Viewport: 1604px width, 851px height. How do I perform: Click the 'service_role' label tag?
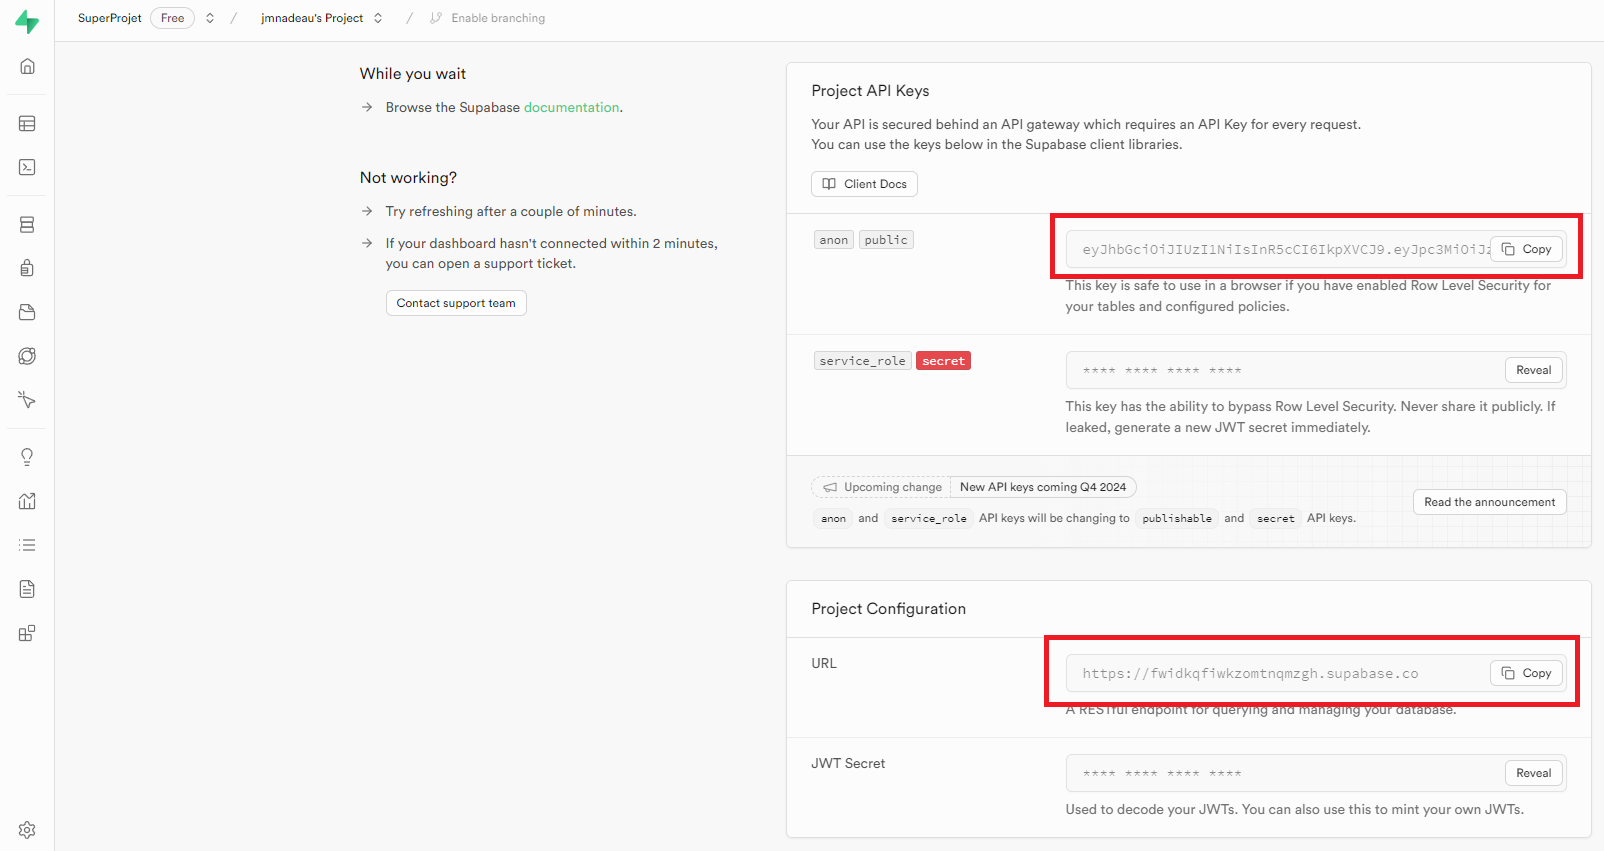pos(862,361)
